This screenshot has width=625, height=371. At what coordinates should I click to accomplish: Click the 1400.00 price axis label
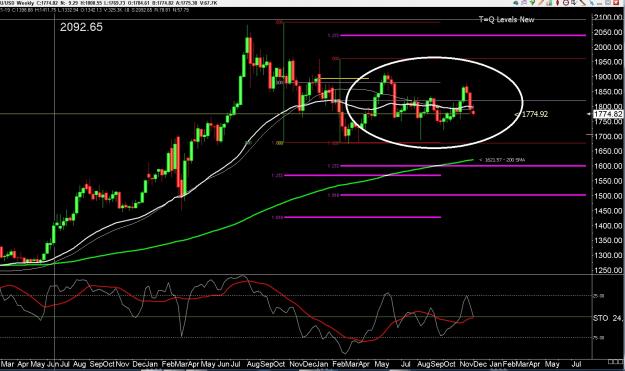point(608,226)
